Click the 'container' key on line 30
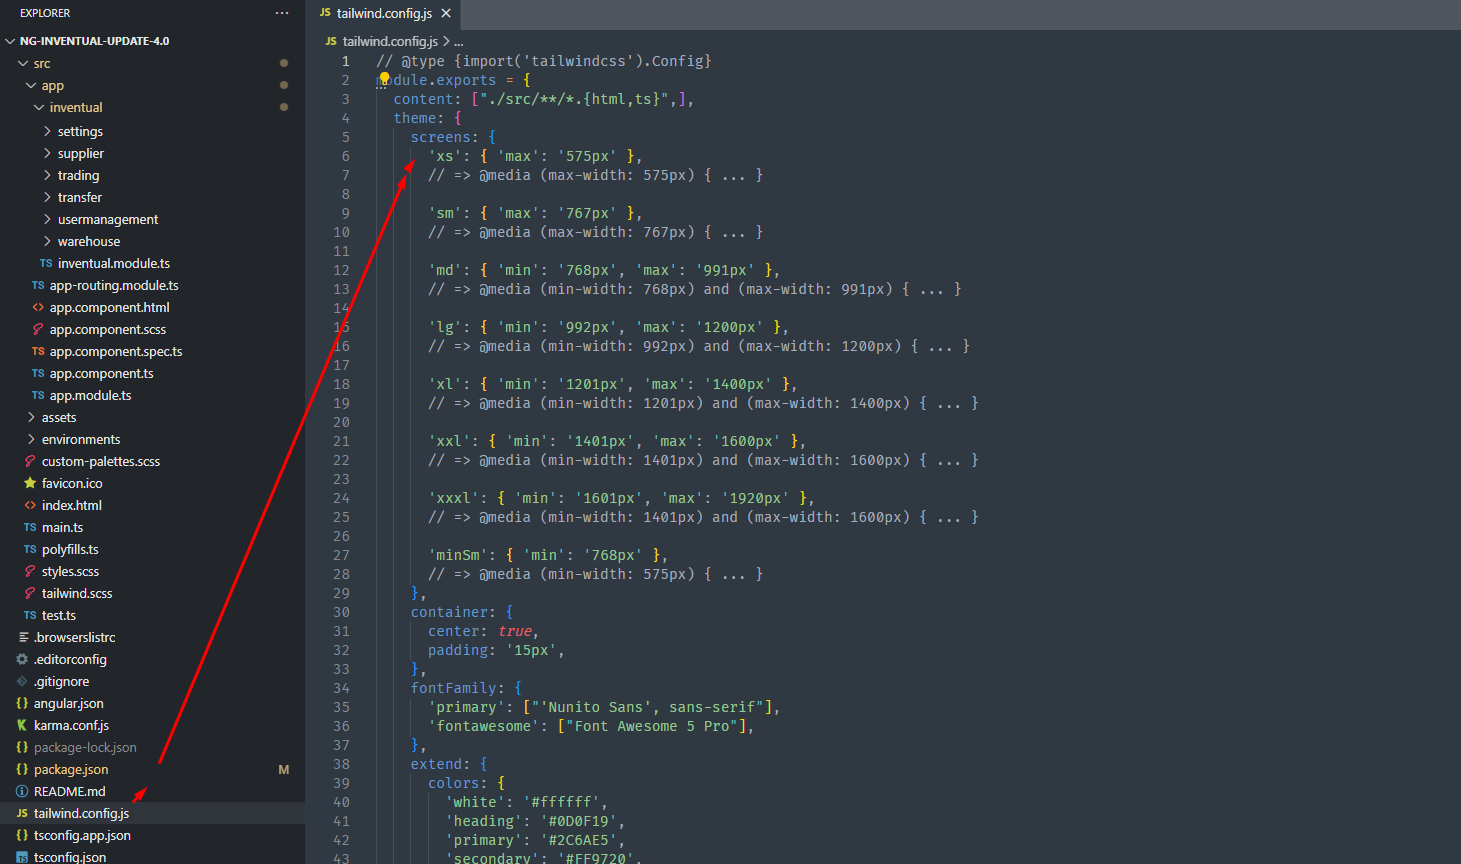 point(449,612)
